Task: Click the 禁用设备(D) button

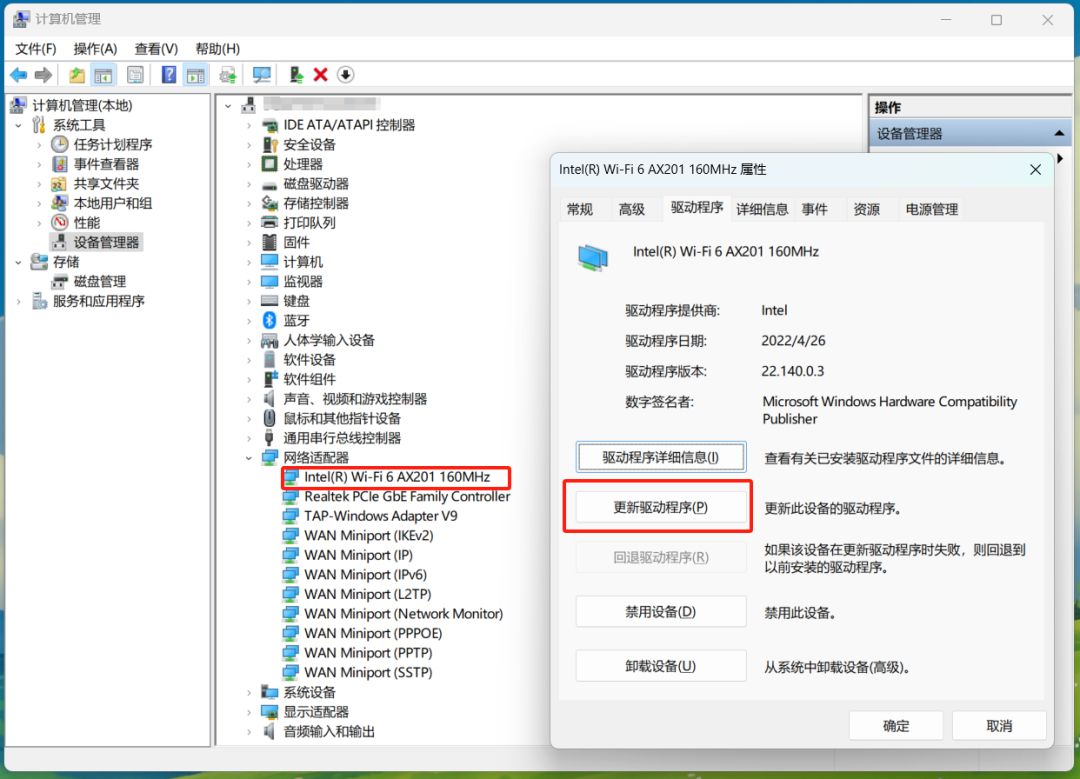Action: 661,612
